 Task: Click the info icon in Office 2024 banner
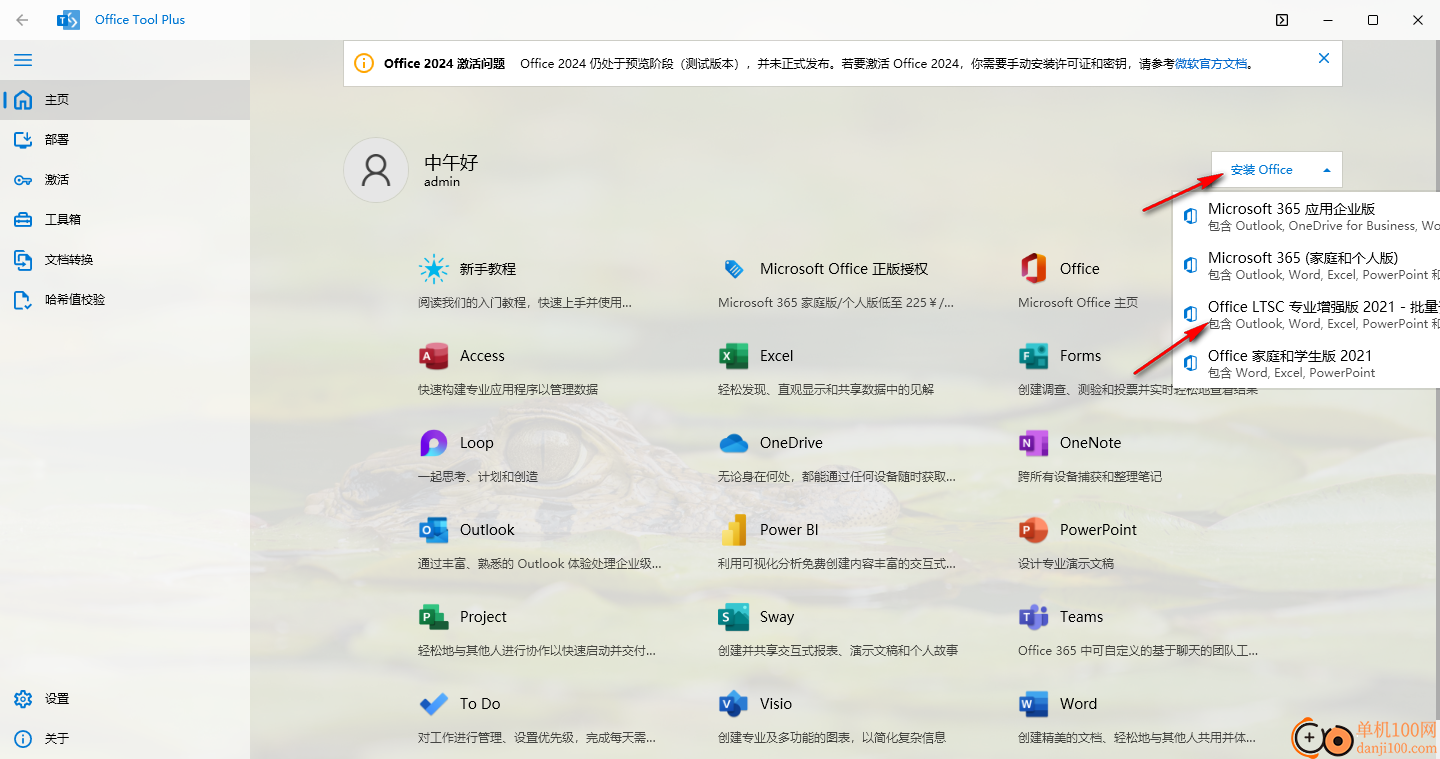point(364,64)
